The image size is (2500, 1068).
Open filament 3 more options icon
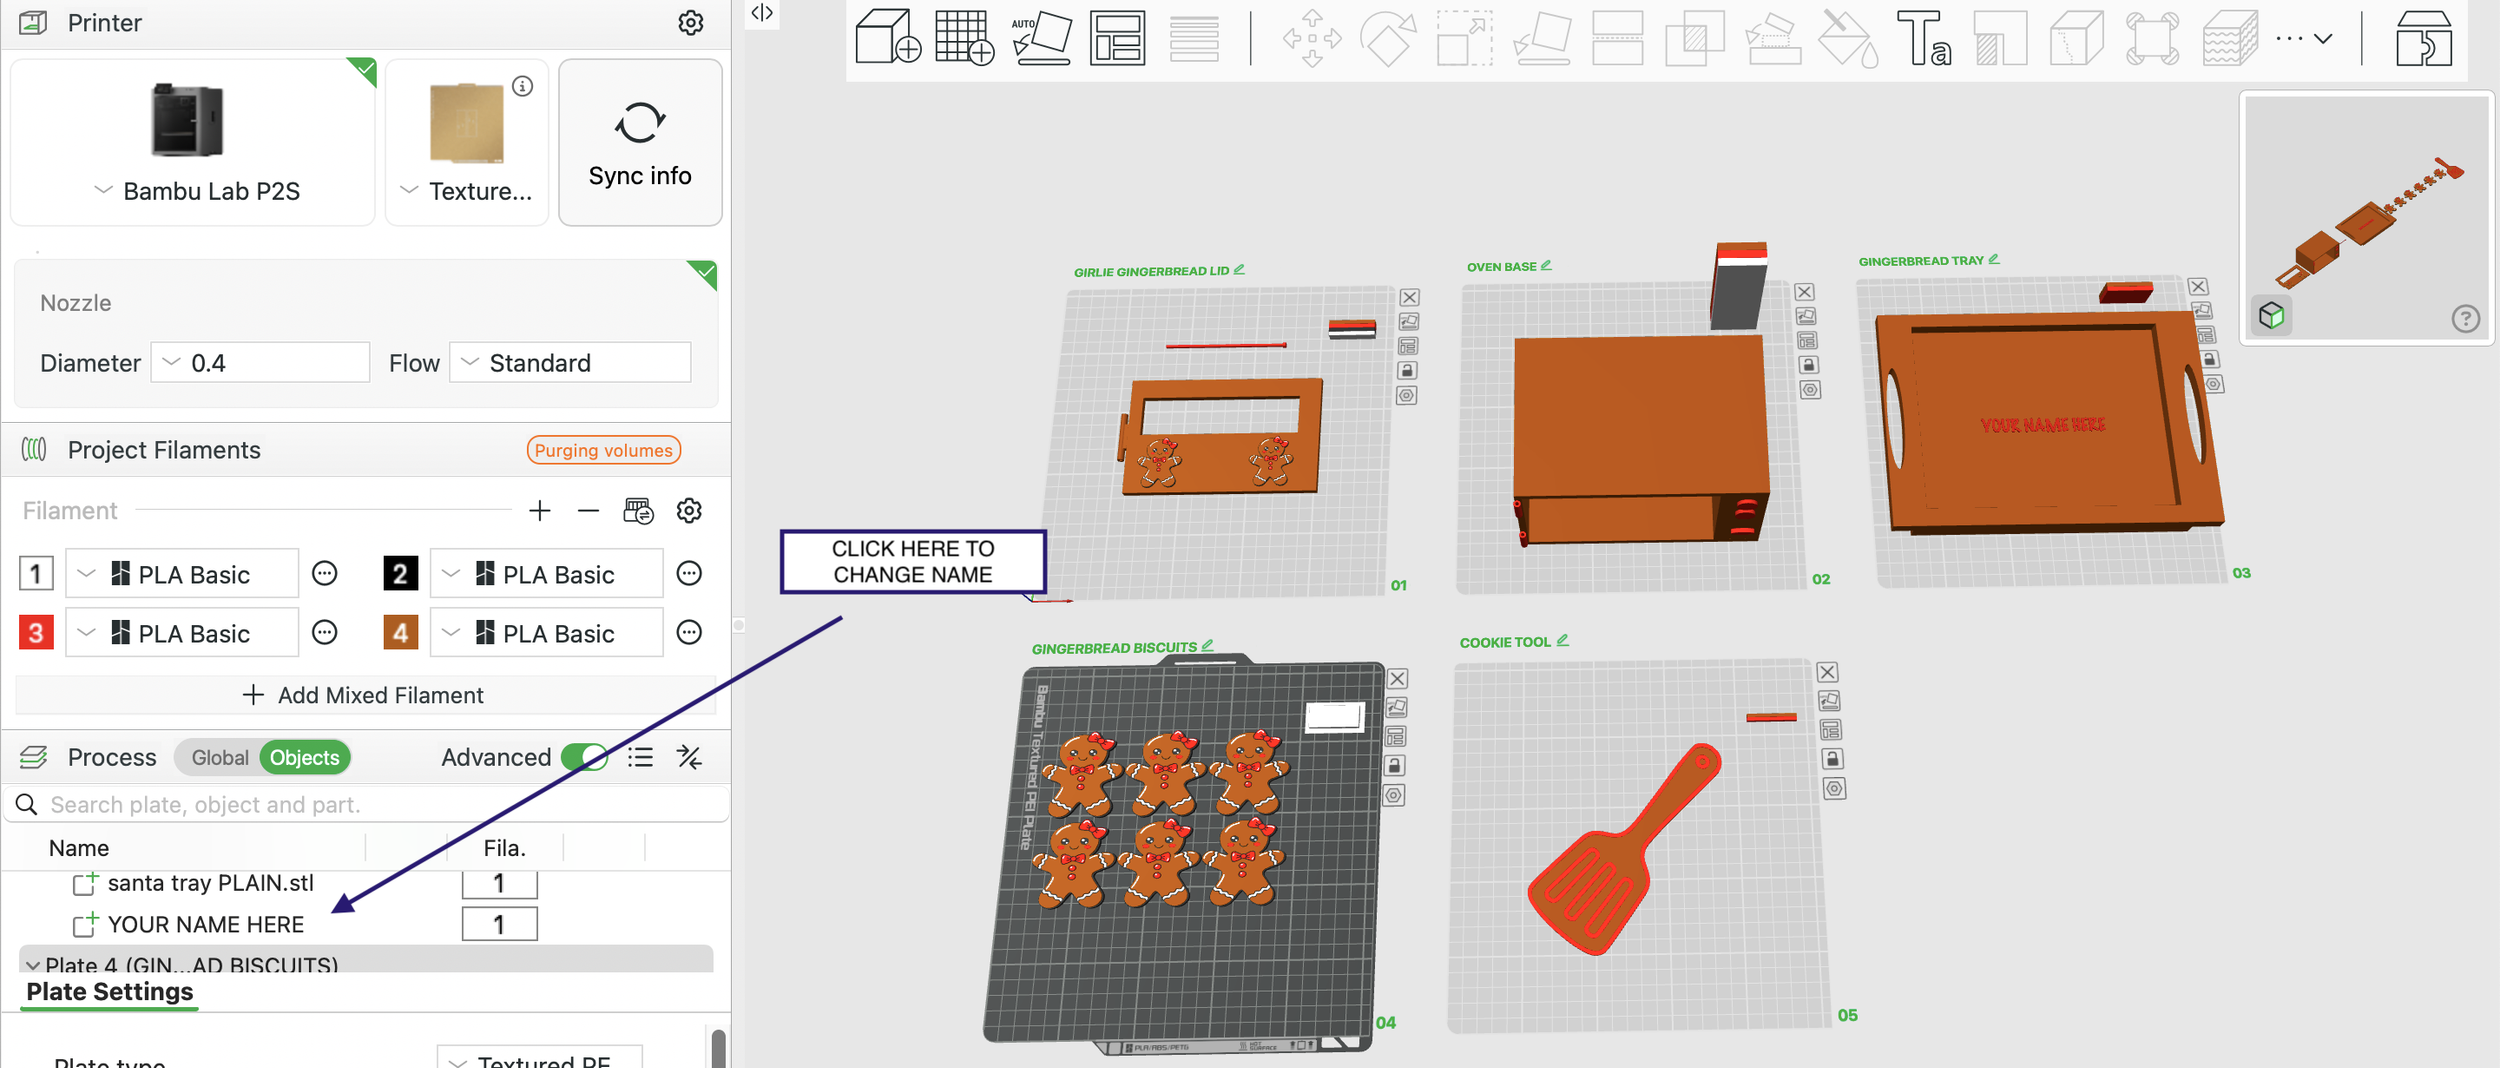click(324, 632)
